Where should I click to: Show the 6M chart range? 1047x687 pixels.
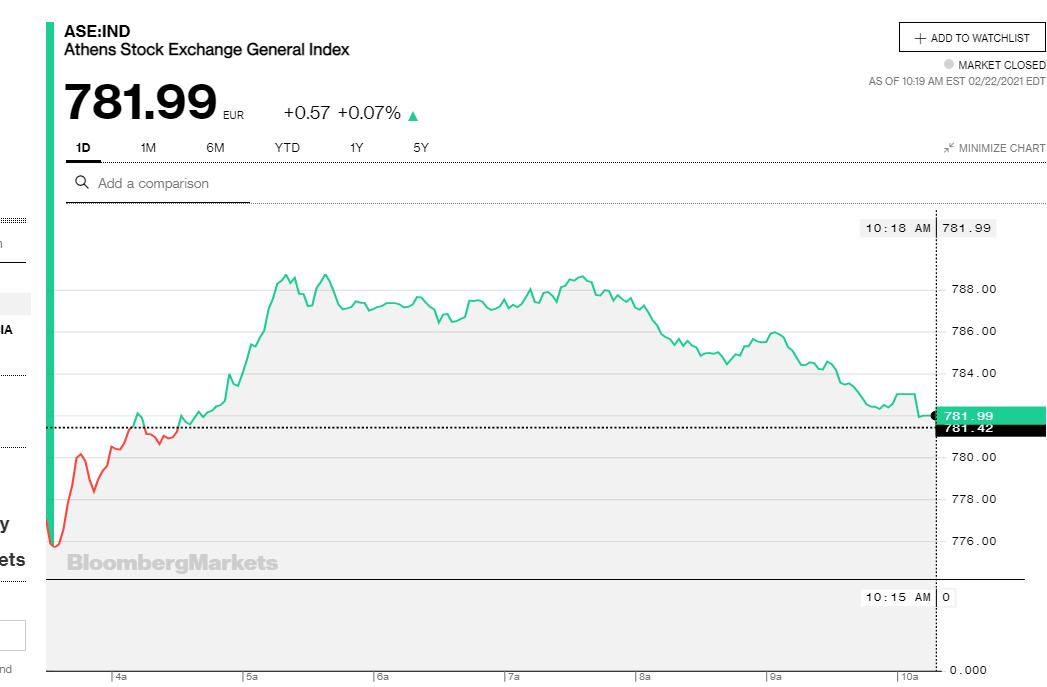coord(215,148)
